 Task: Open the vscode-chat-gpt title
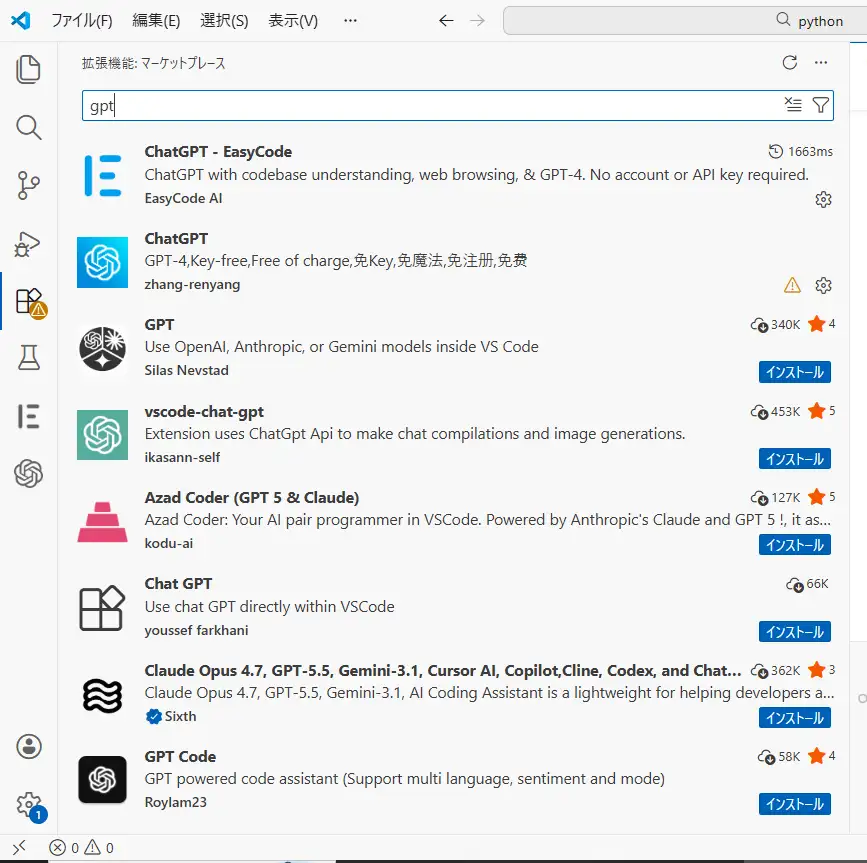[204, 412]
